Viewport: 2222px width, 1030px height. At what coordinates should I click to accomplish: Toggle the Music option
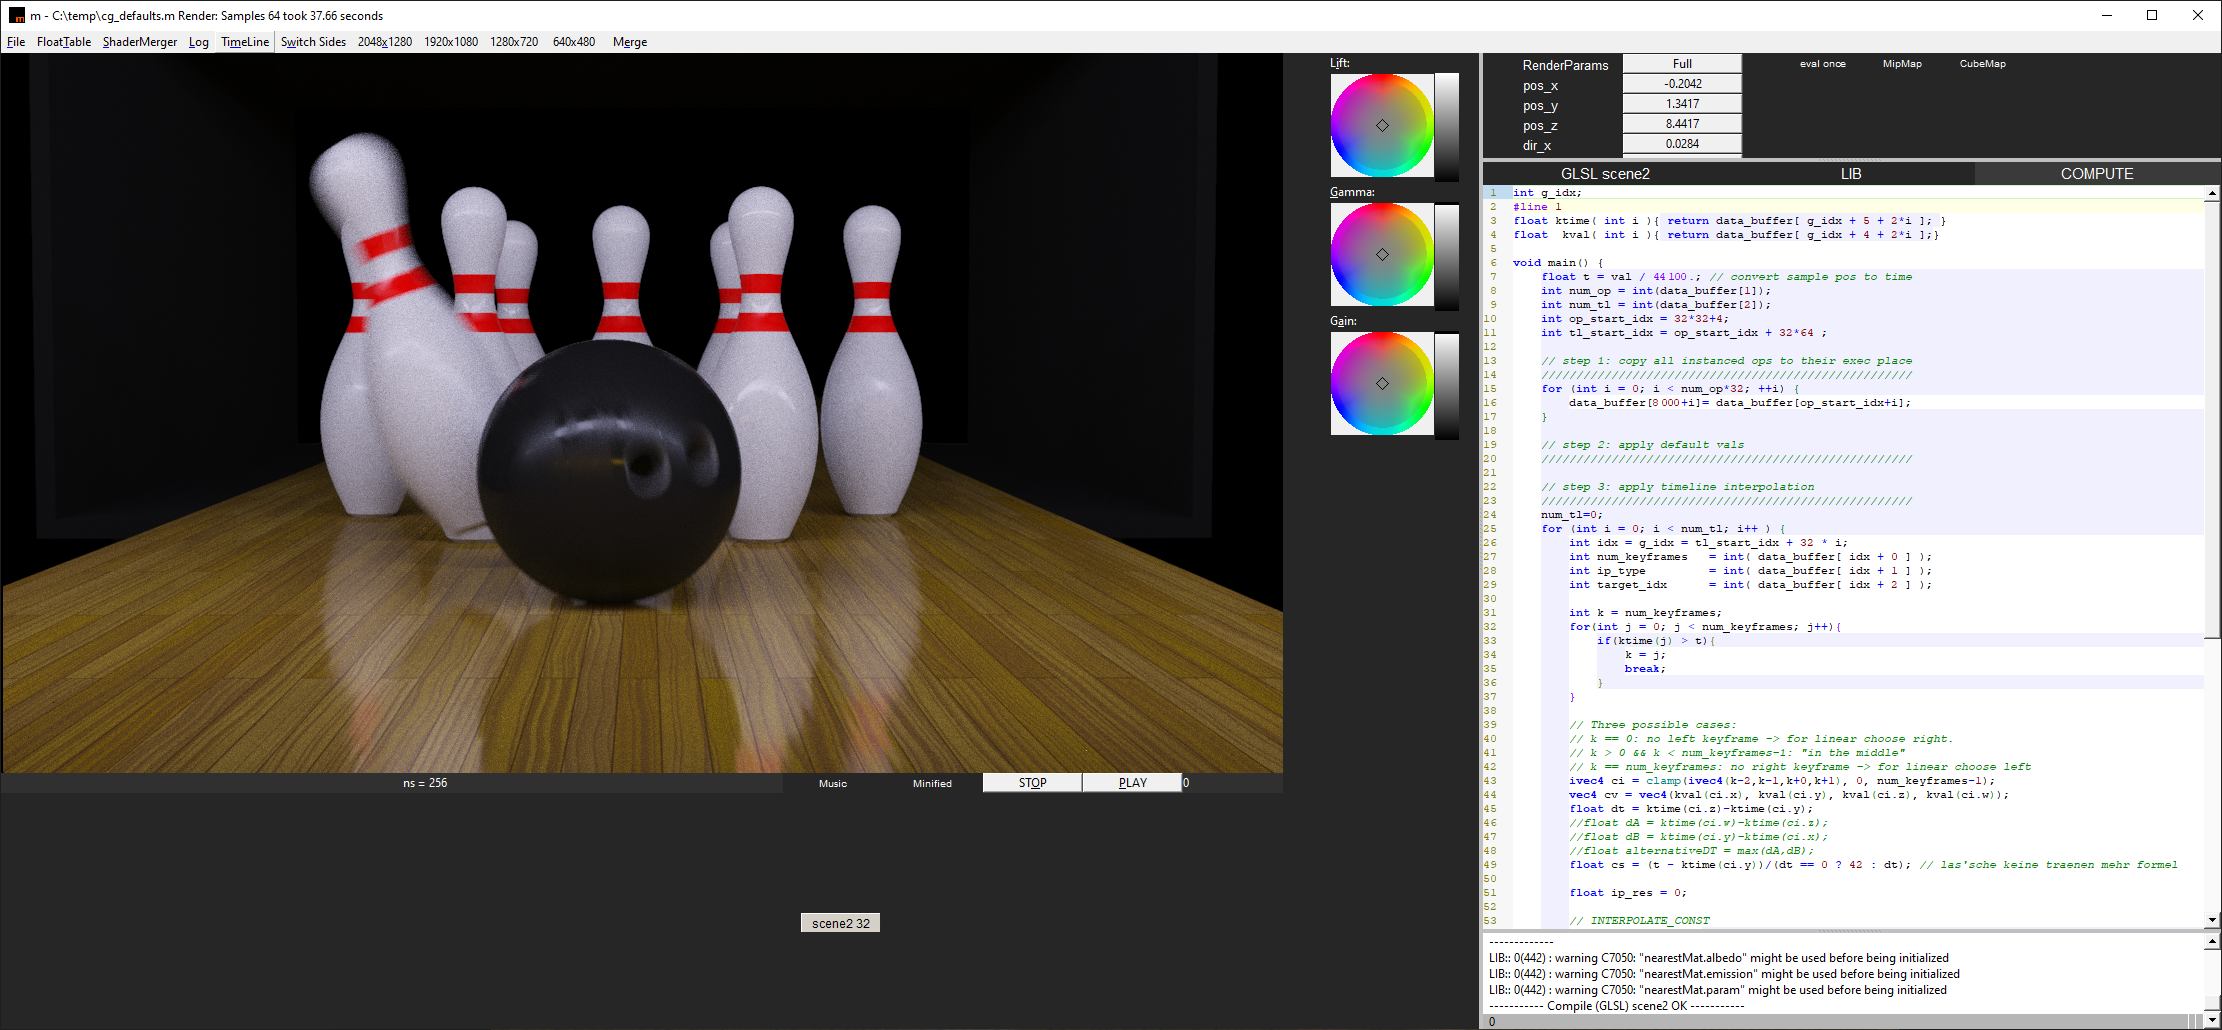(x=832, y=784)
